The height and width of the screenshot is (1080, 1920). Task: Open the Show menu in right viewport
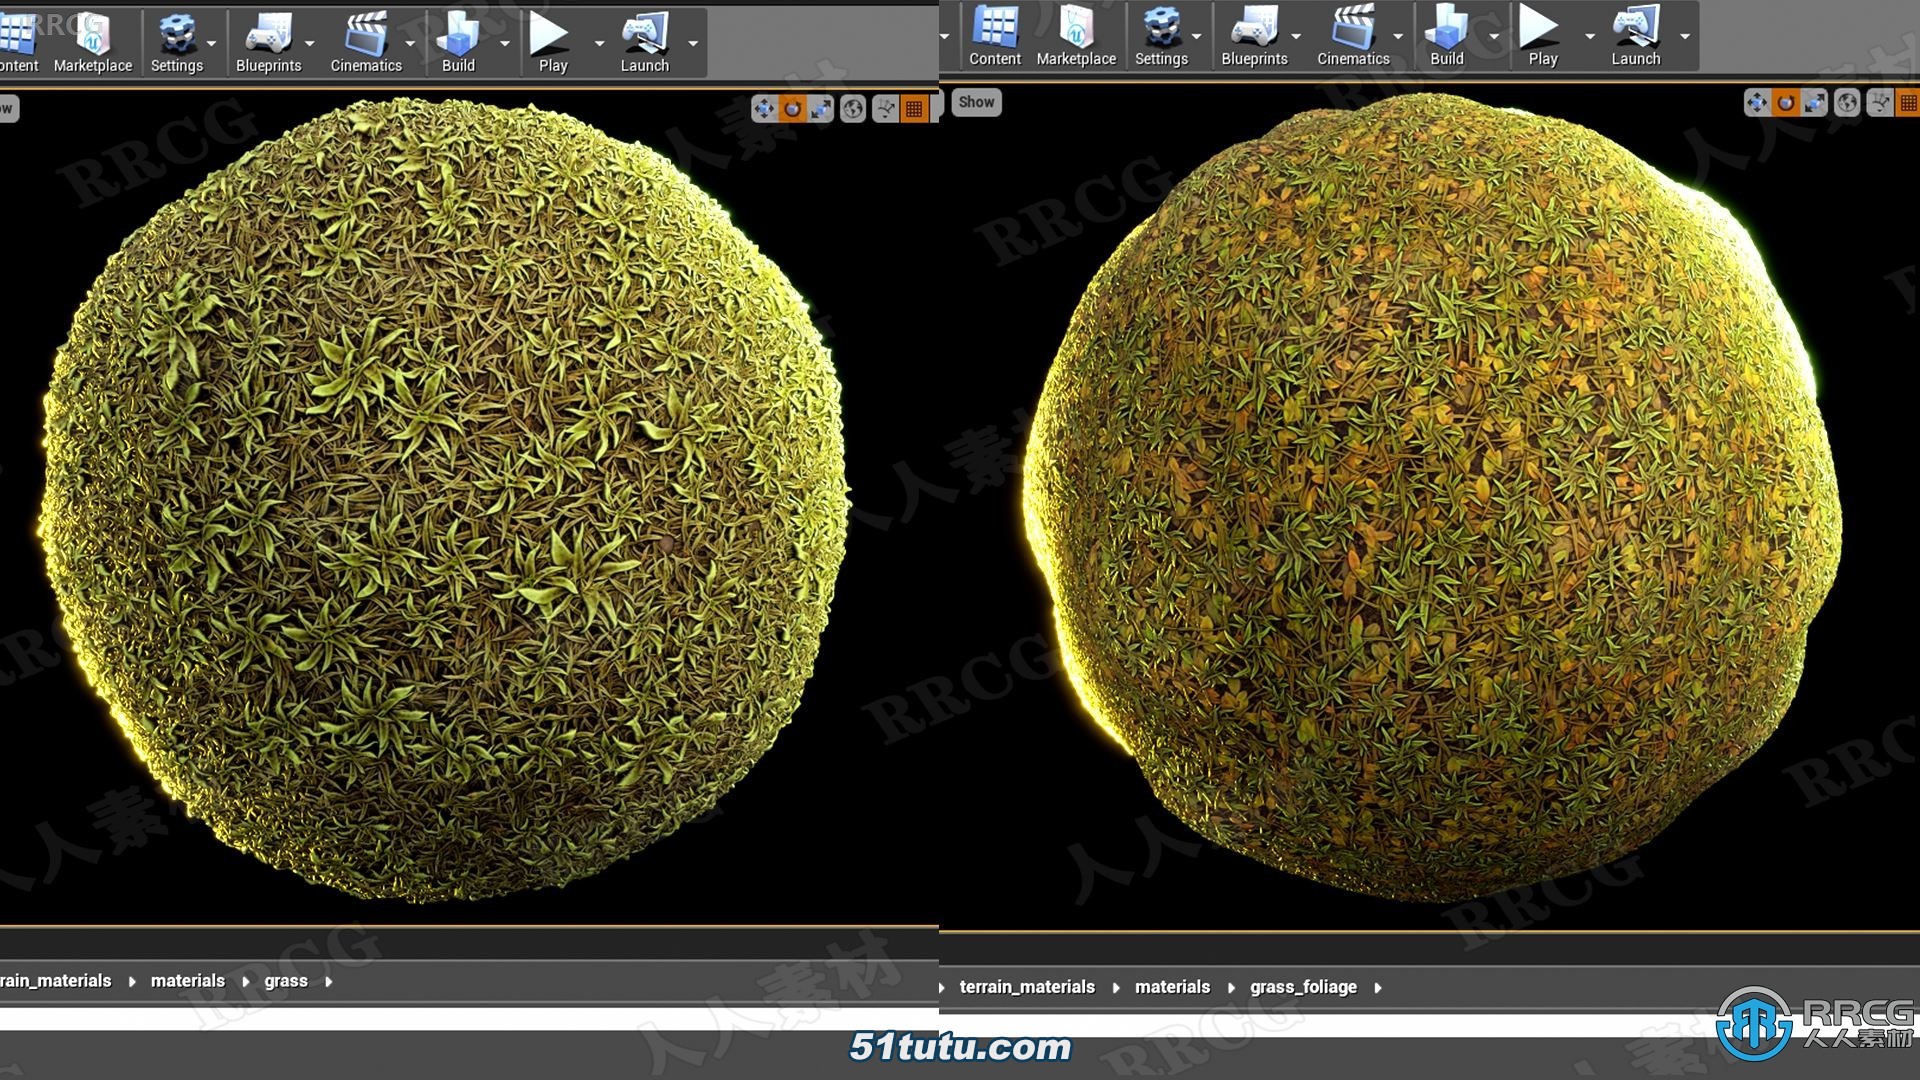(x=976, y=102)
